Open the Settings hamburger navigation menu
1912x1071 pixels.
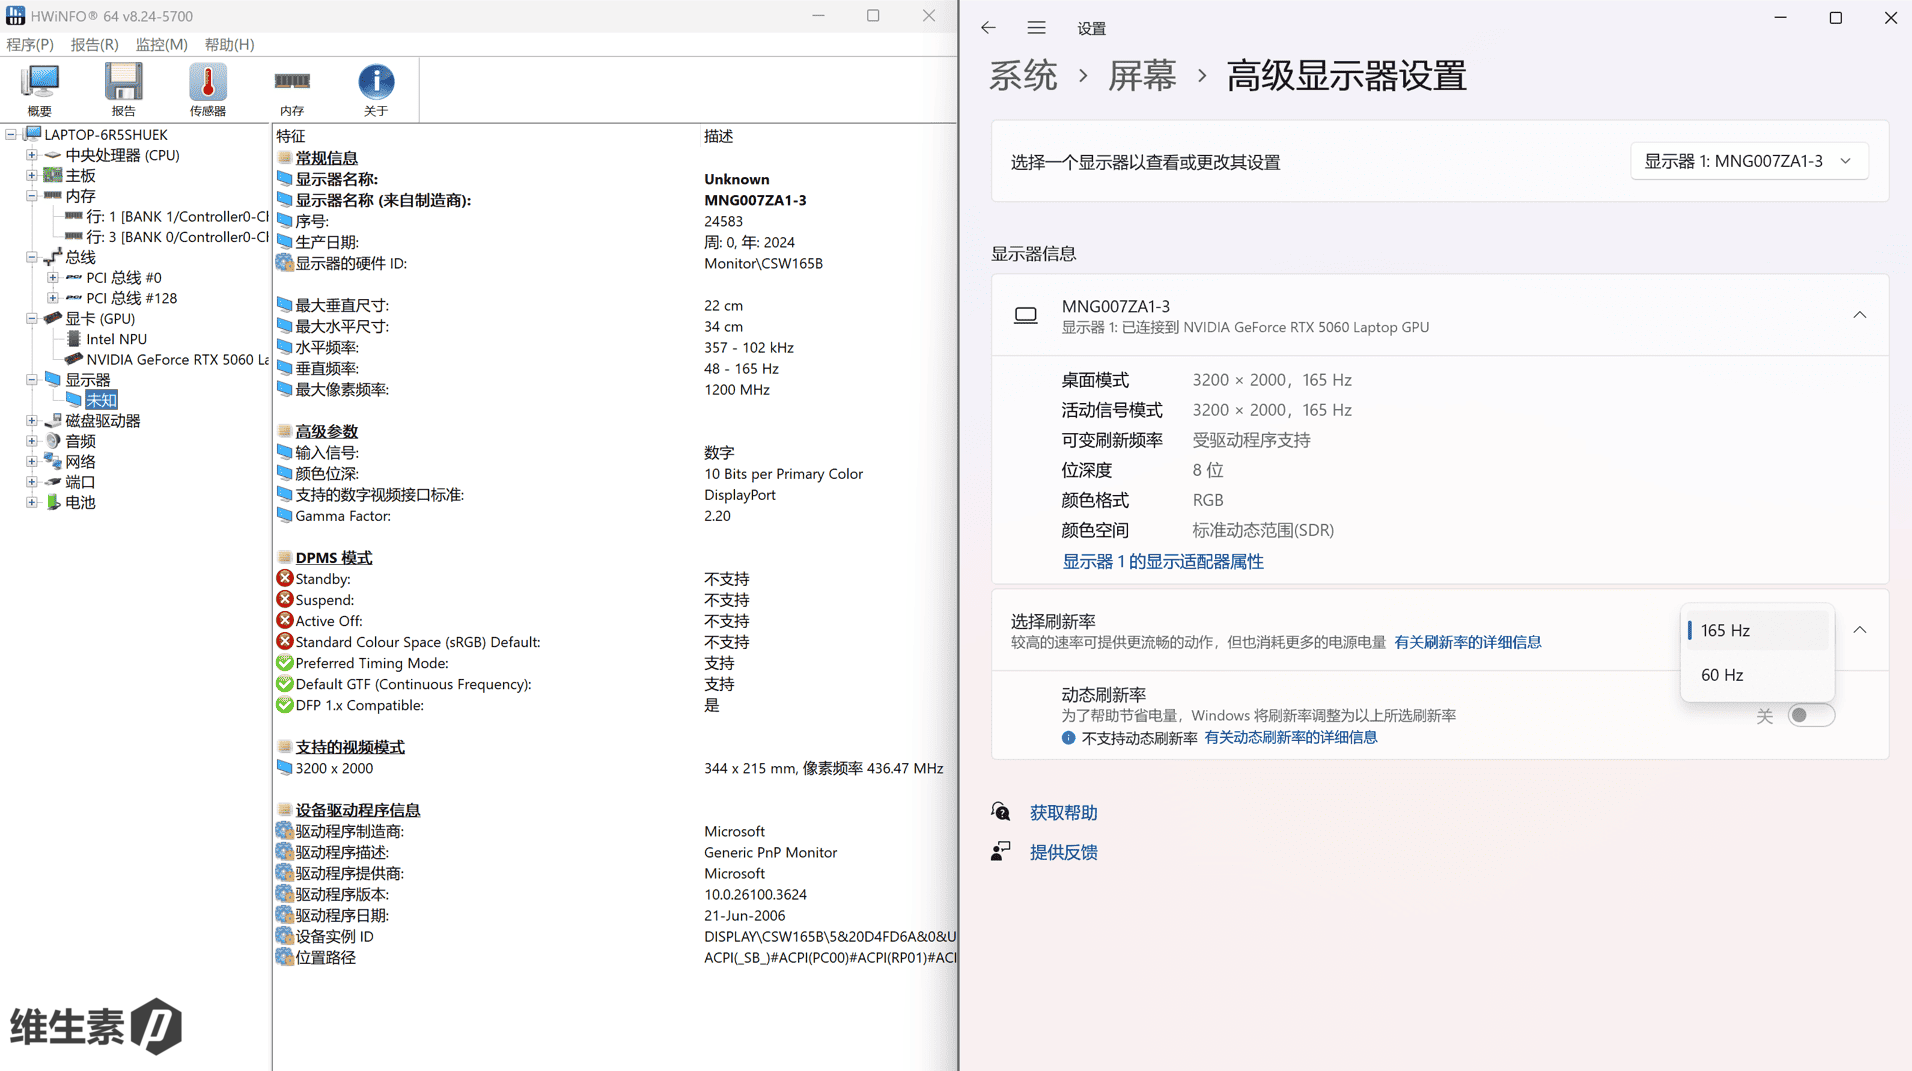coord(1036,28)
